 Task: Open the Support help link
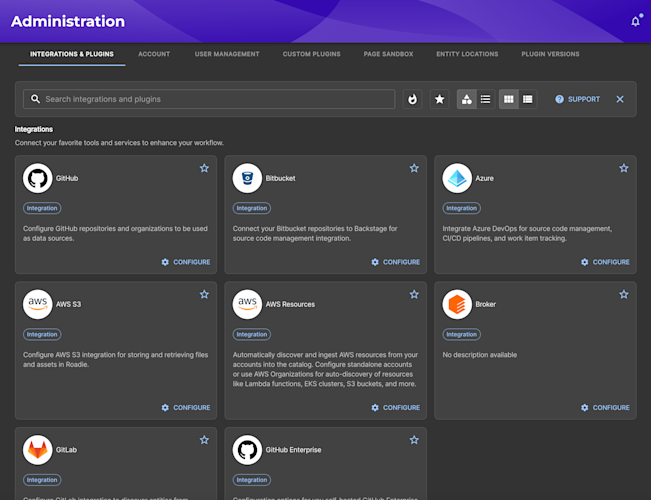(578, 99)
